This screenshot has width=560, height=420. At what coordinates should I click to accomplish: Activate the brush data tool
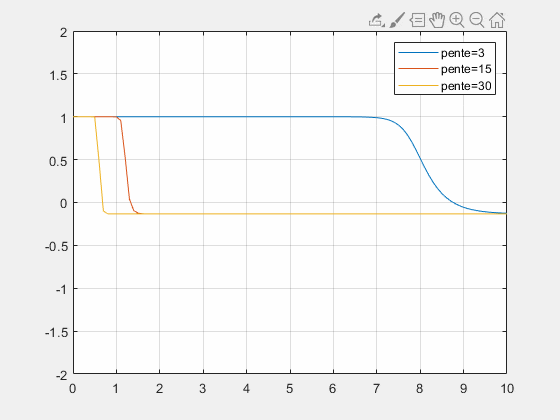pyautogui.click(x=397, y=20)
